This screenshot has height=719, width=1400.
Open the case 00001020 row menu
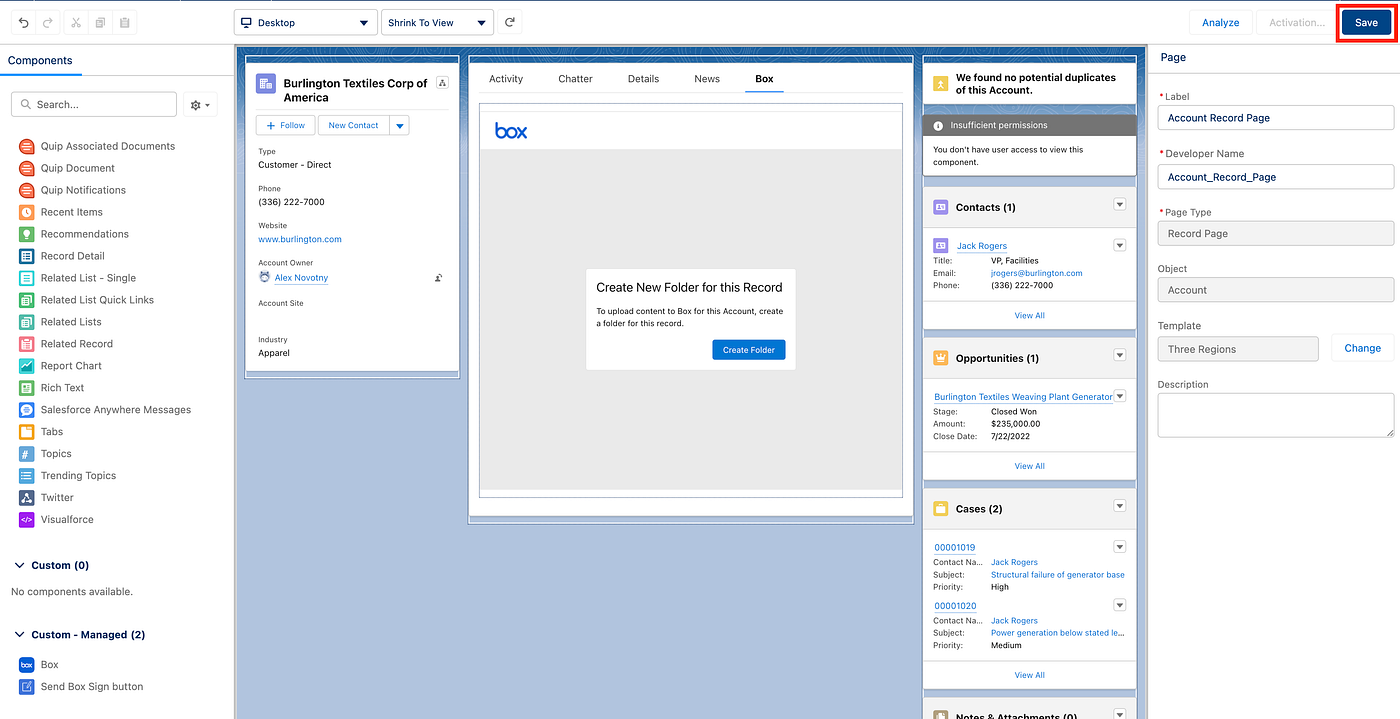pyautogui.click(x=1120, y=605)
